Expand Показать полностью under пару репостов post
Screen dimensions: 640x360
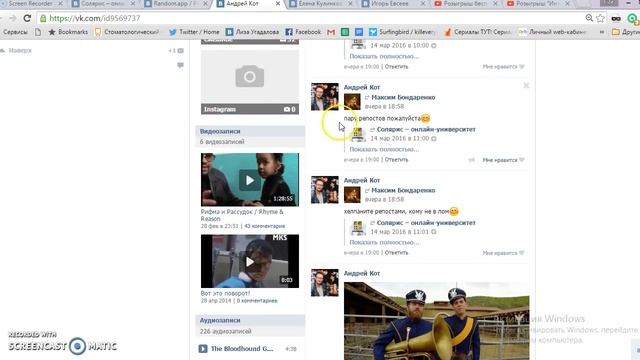384,149
